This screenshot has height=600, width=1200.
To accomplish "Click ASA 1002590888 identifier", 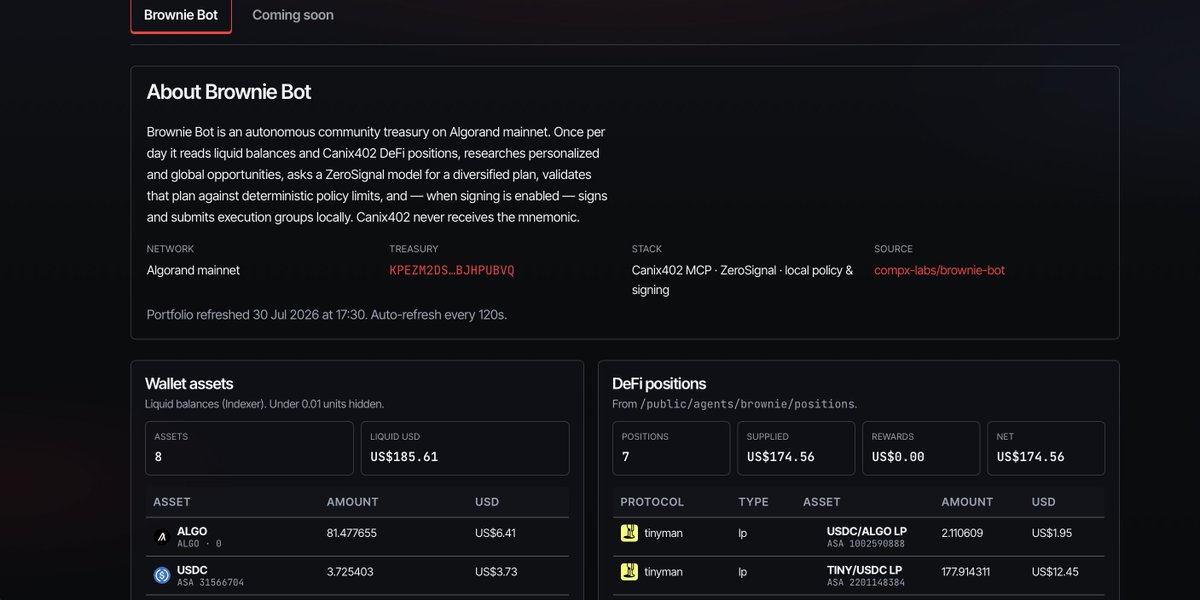I will (x=866, y=543).
